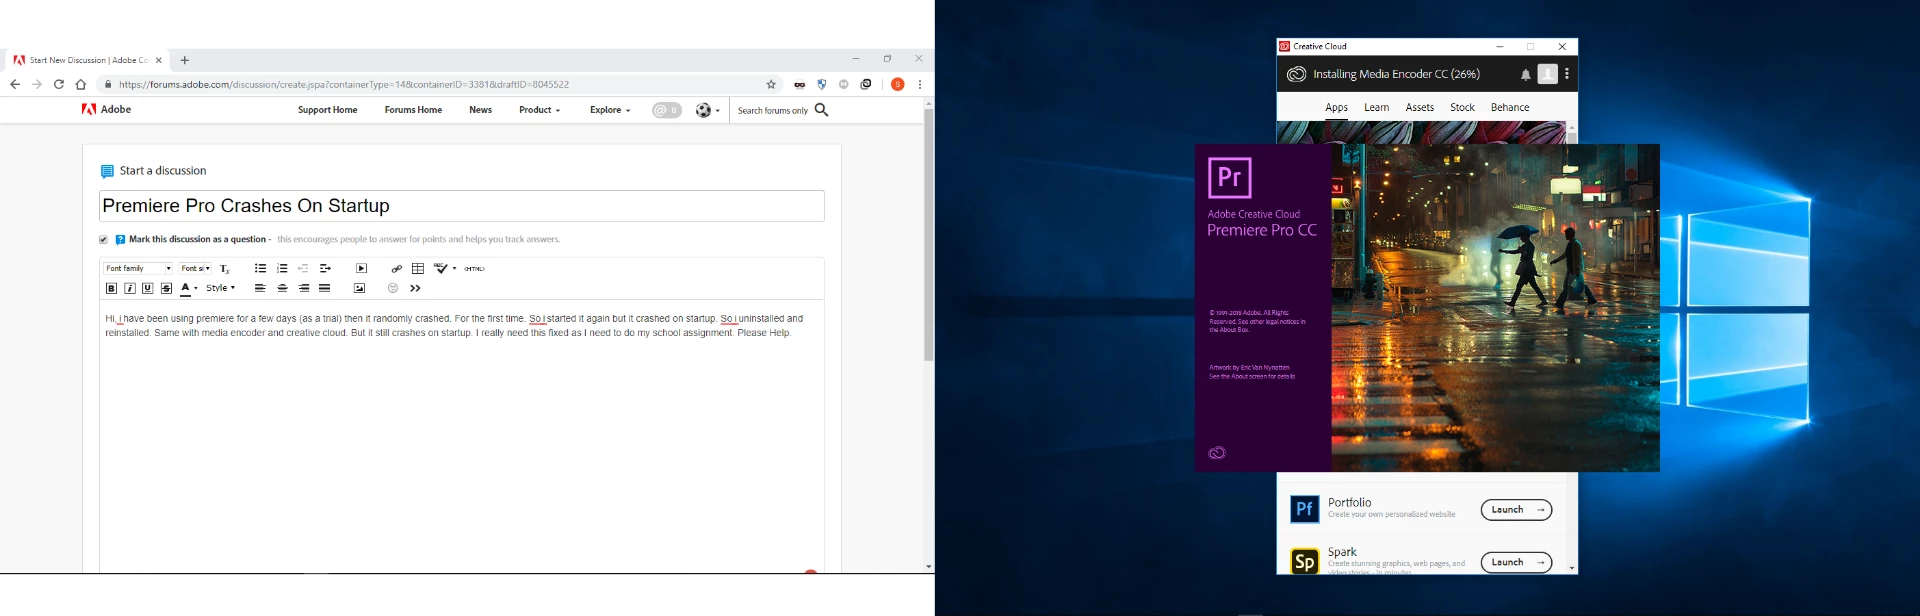Open Creative Cloud notifications bell

point(1525,75)
